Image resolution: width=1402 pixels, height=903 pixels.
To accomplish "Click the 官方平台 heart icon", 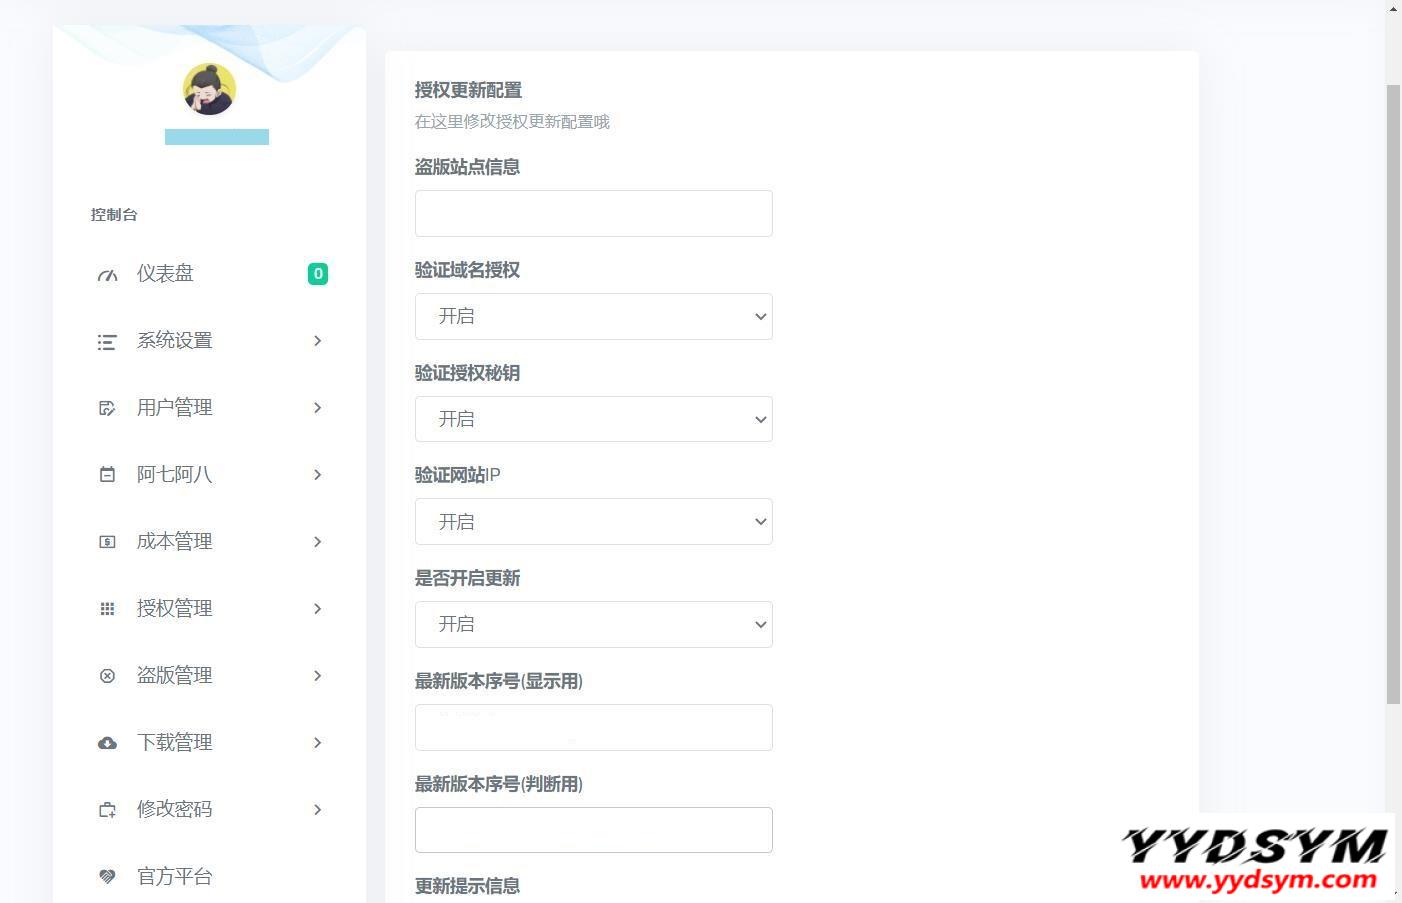I will point(107,877).
